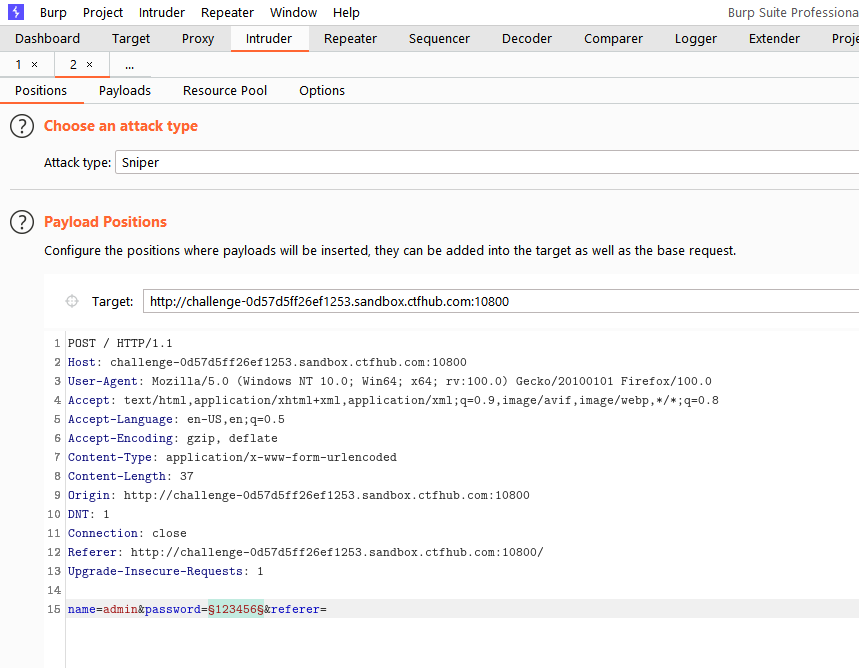
Task: Open help for Choose an attack type
Action: click(22, 126)
